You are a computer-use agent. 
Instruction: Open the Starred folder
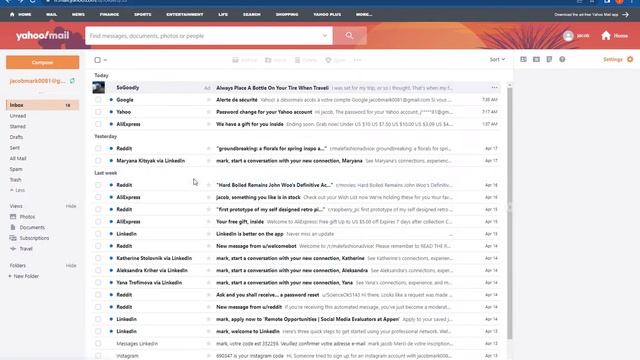[18, 127]
